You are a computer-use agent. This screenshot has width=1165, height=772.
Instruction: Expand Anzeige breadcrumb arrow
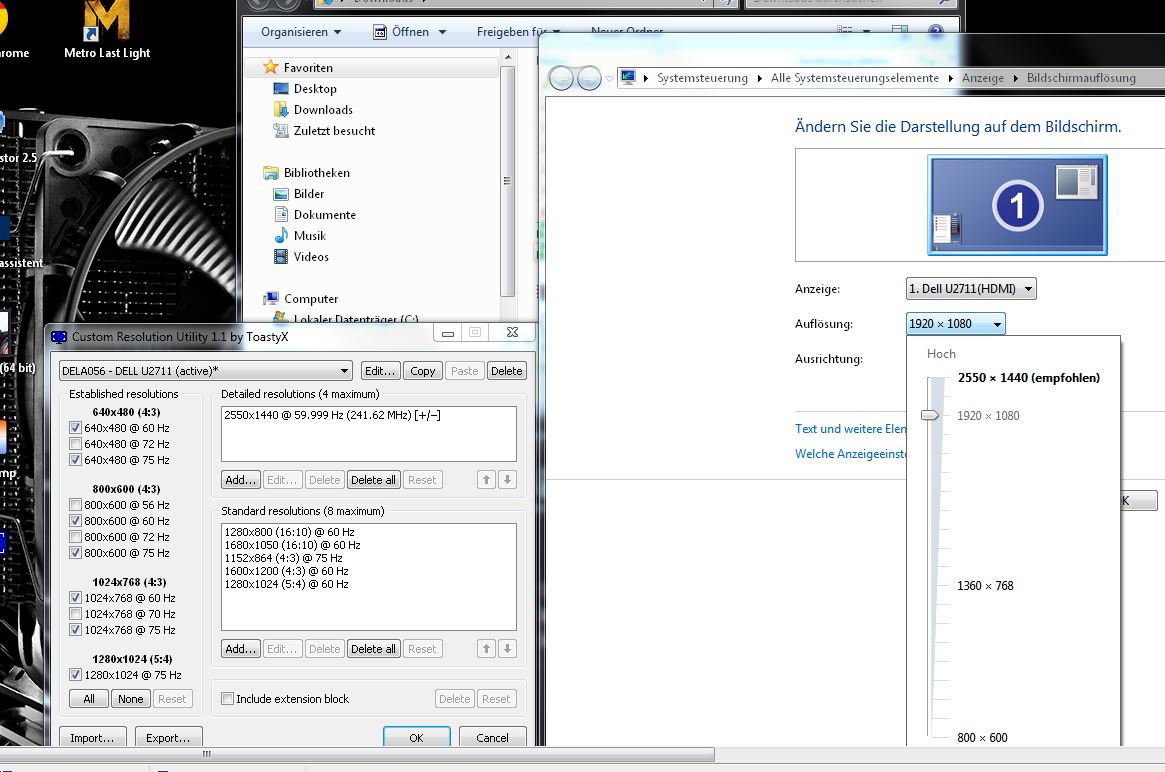tap(1016, 78)
